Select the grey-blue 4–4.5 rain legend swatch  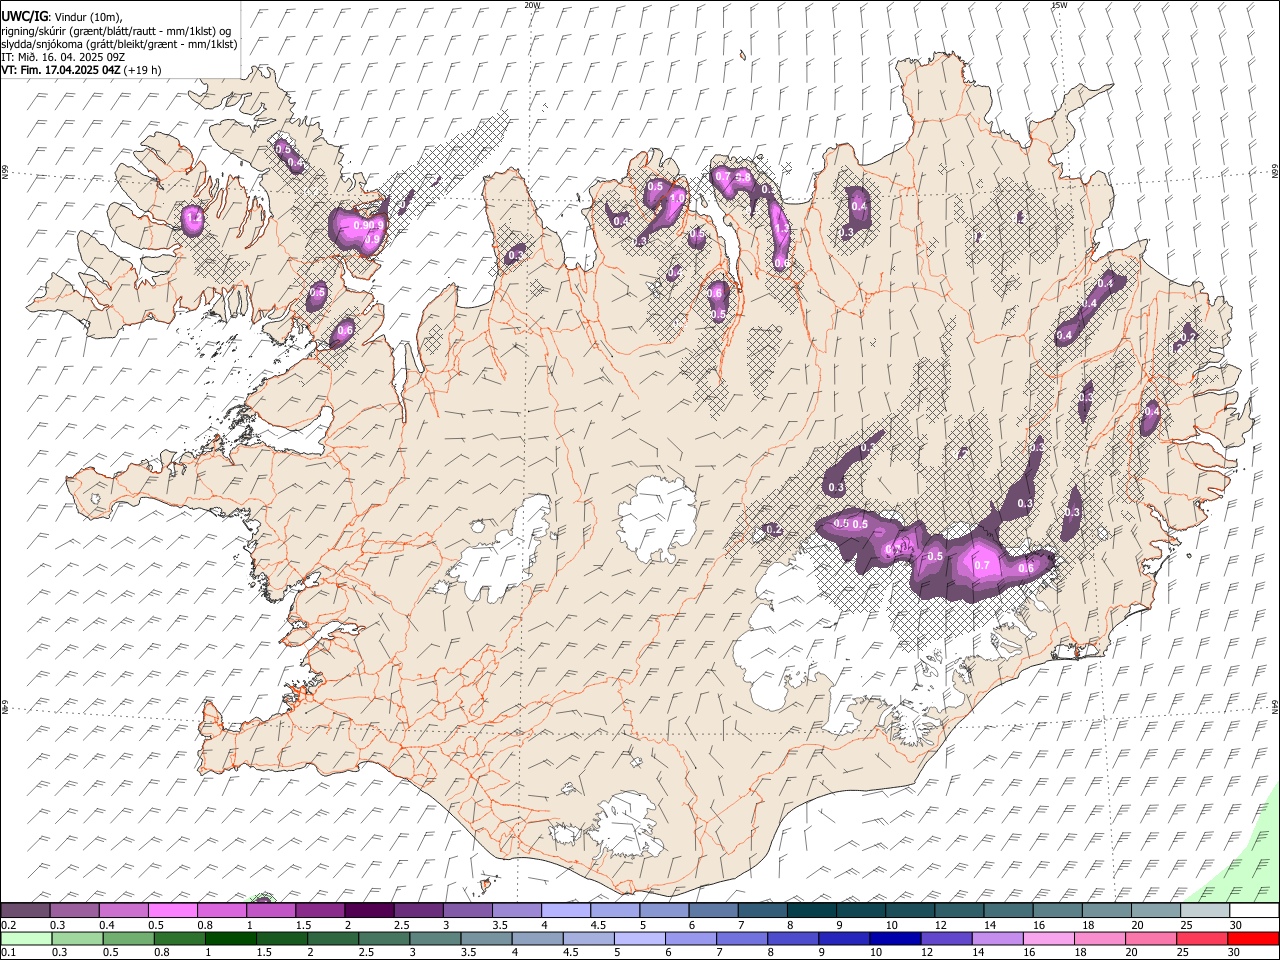coord(537,938)
